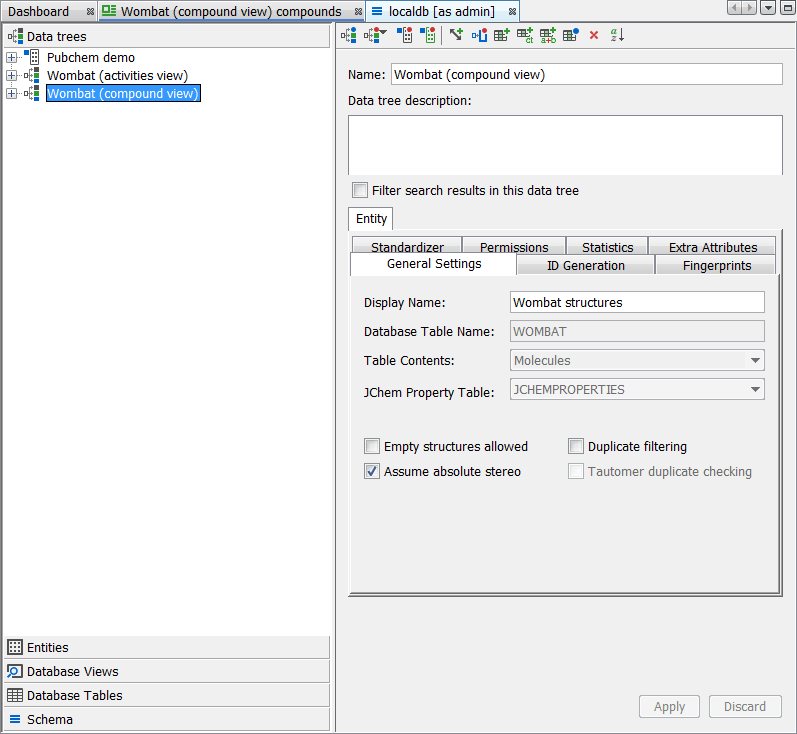
Task: Click the alphabetical a-z sort icon
Action: 618,35
